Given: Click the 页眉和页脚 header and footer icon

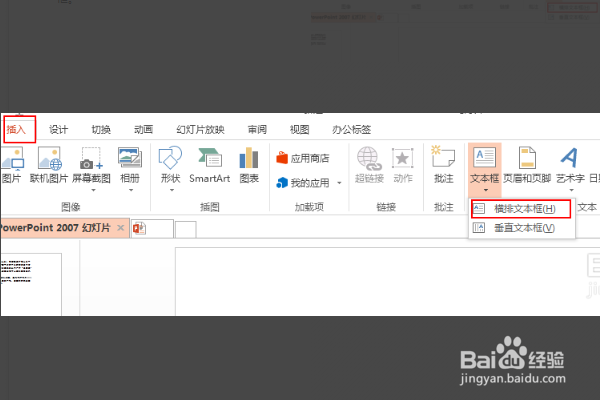Looking at the screenshot, I should pos(527,165).
